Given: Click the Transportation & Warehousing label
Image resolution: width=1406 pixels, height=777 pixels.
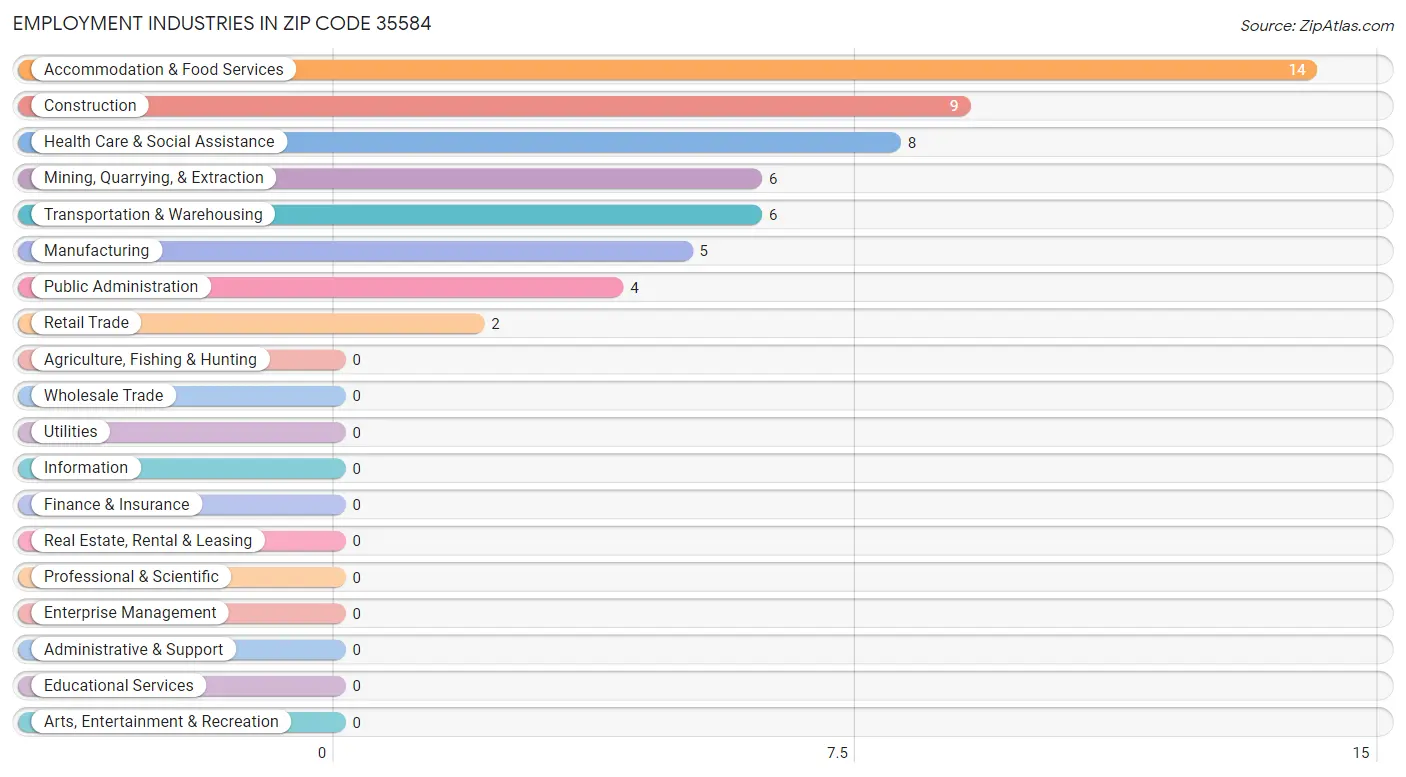Looking at the screenshot, I should pos(153,214).
